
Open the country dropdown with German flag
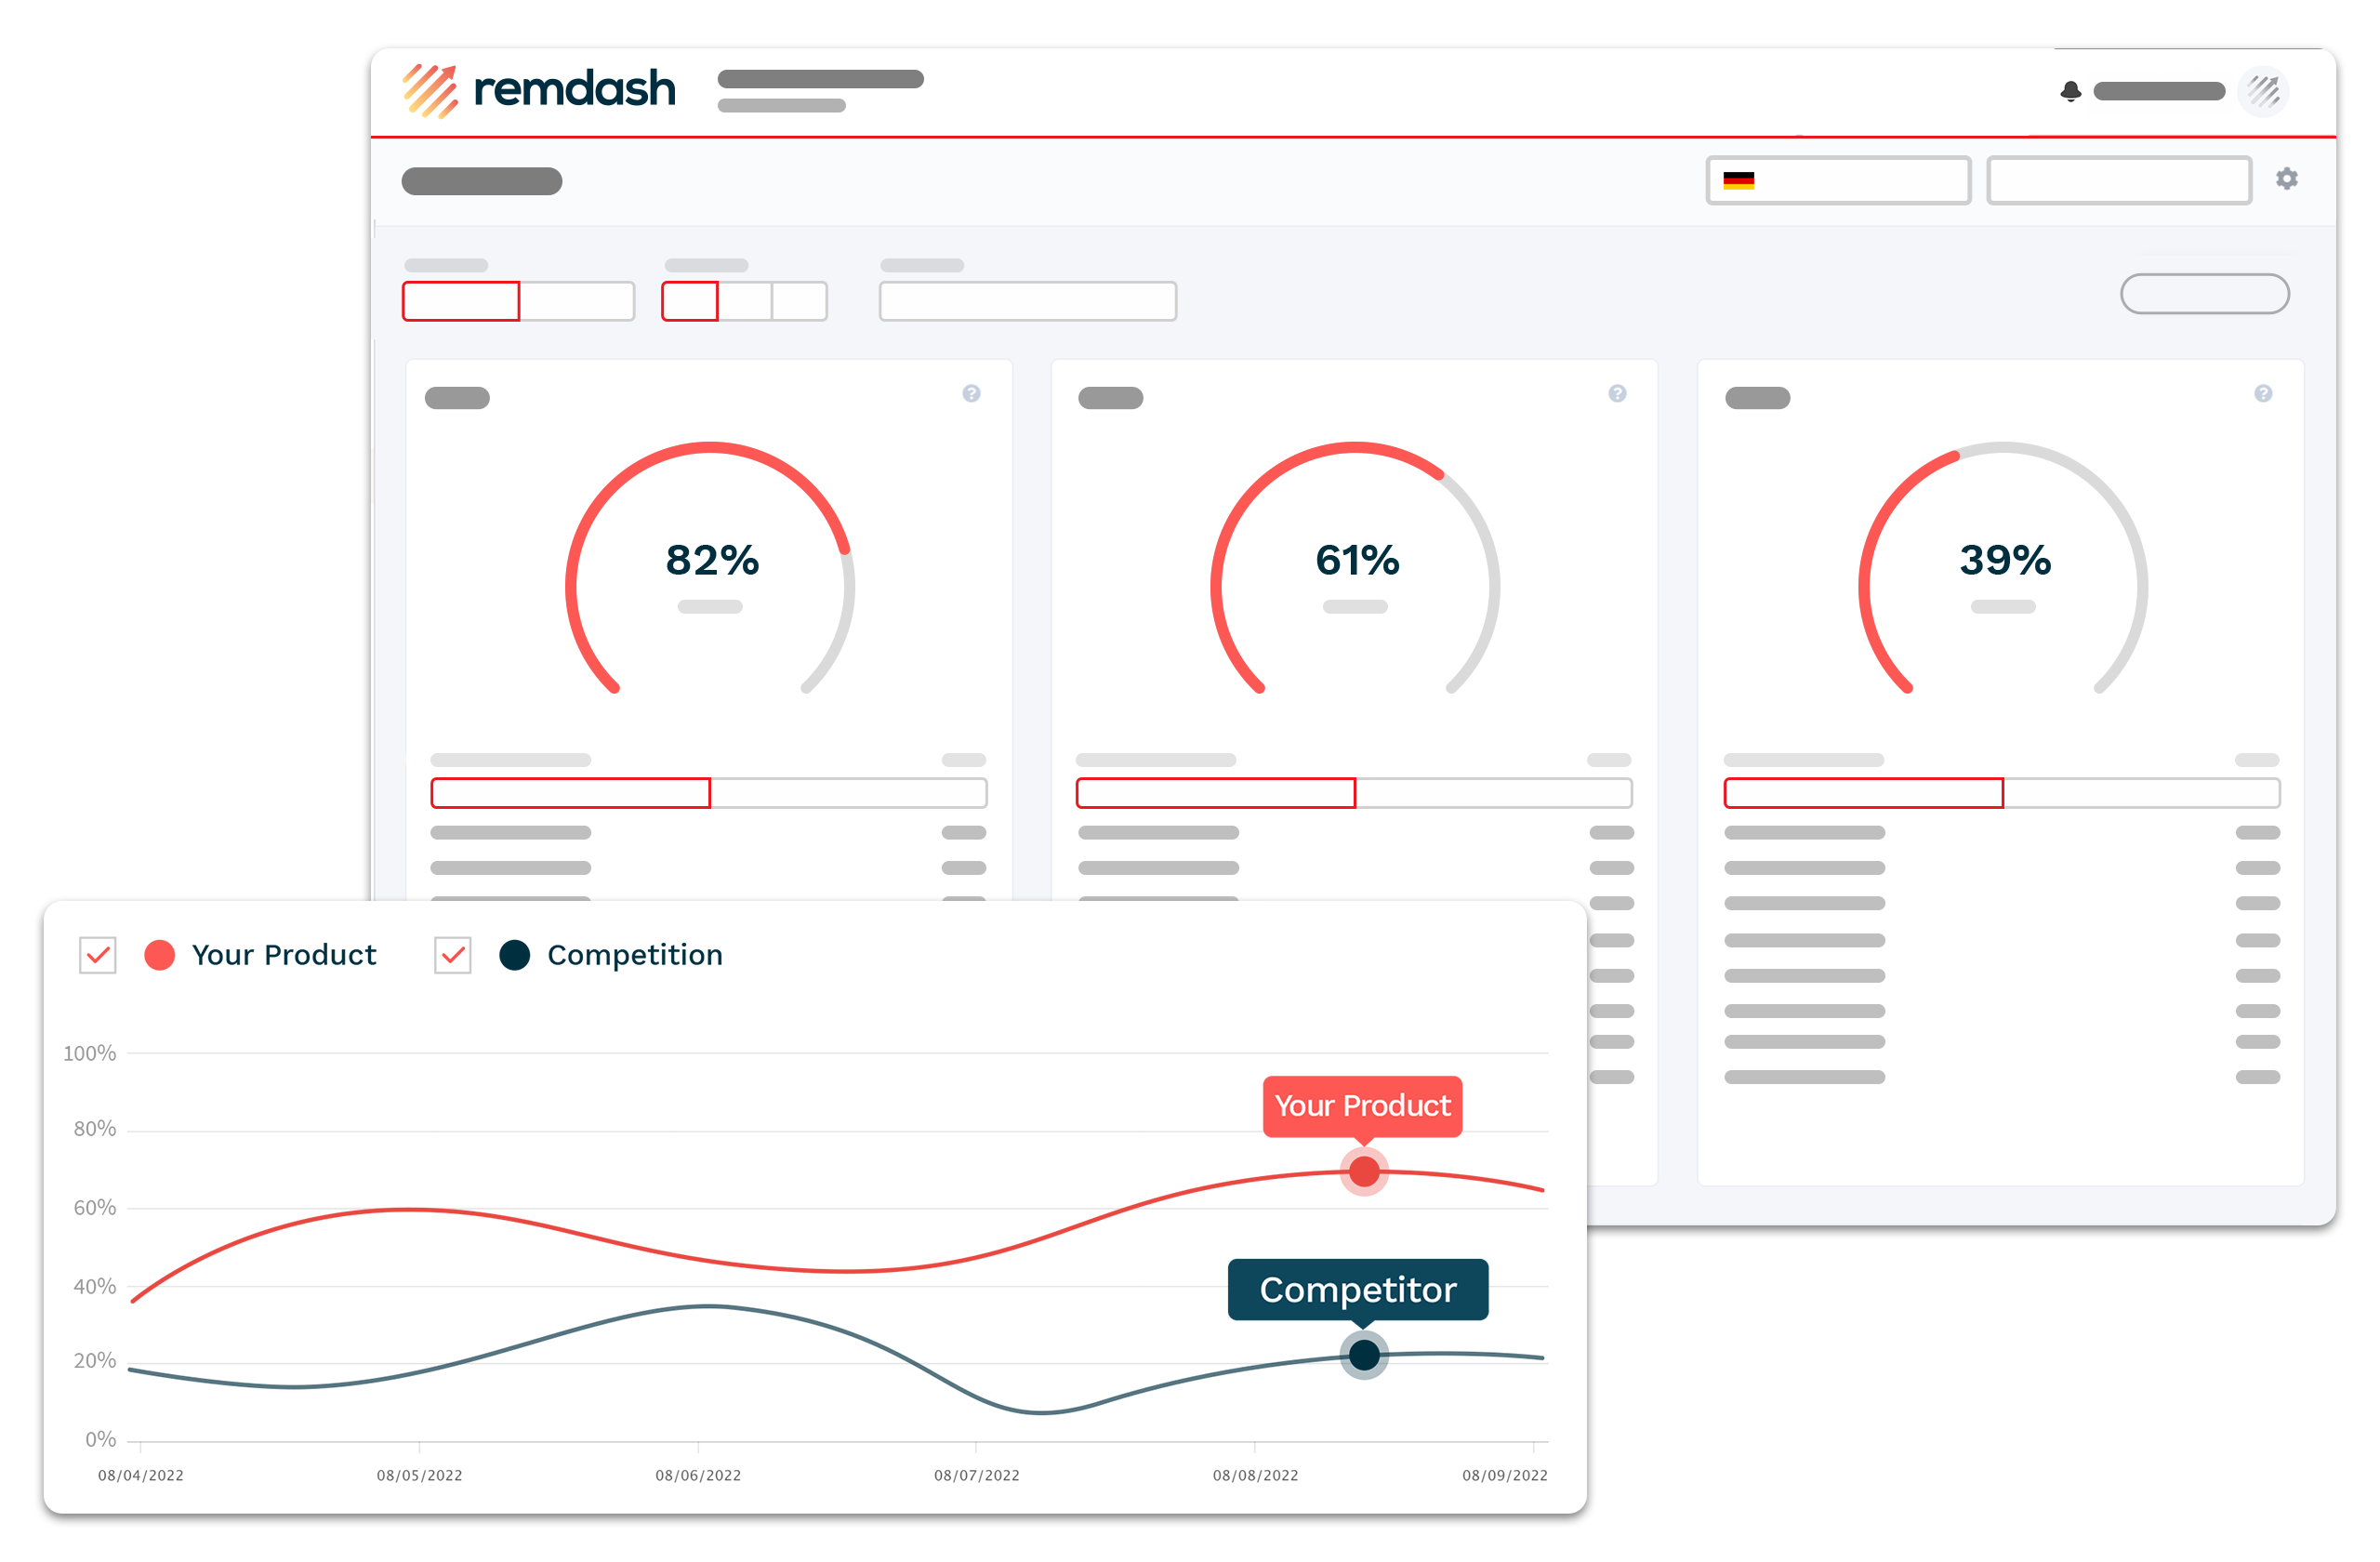1838,180
